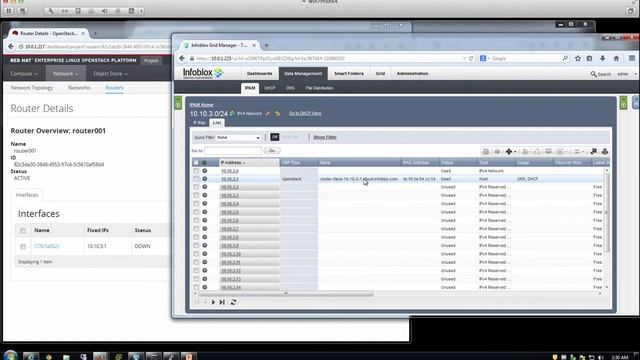Open the Add plus icon in the IPAM toolbar
Viewport: 640px width, 360px height.
pyautogui.click(x=509, y=151)
